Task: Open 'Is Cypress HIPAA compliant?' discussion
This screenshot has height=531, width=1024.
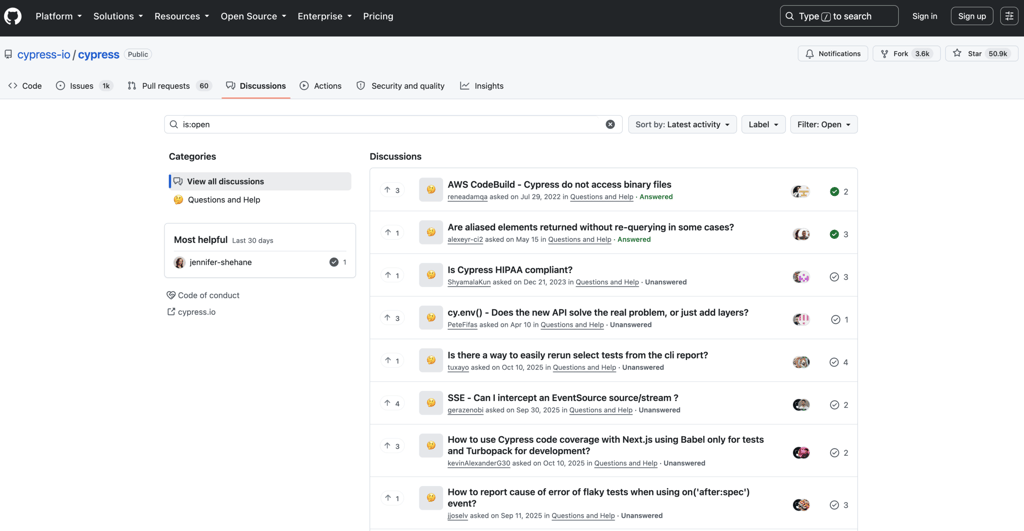Action: pos(510,270)
